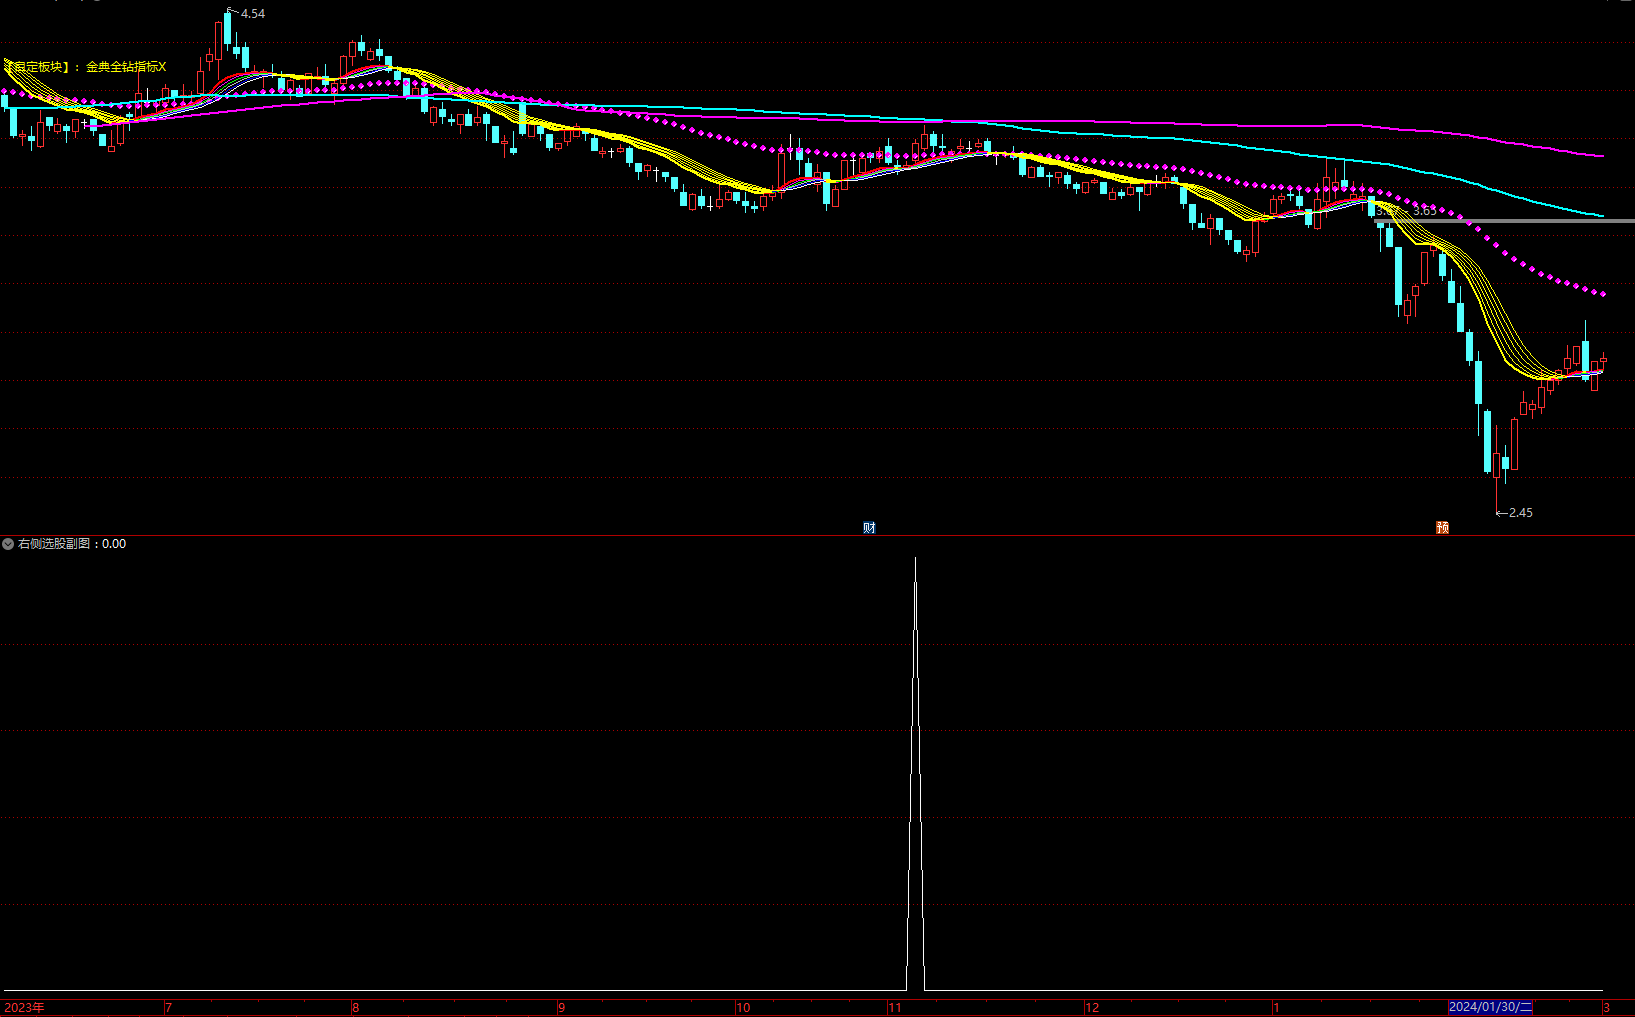Click the 右侧选股副图 sub-chart indicator label
Image resolution: width=1635 pixels, height=1017 pixels.
pyautogui.click(x=54, y=544)
